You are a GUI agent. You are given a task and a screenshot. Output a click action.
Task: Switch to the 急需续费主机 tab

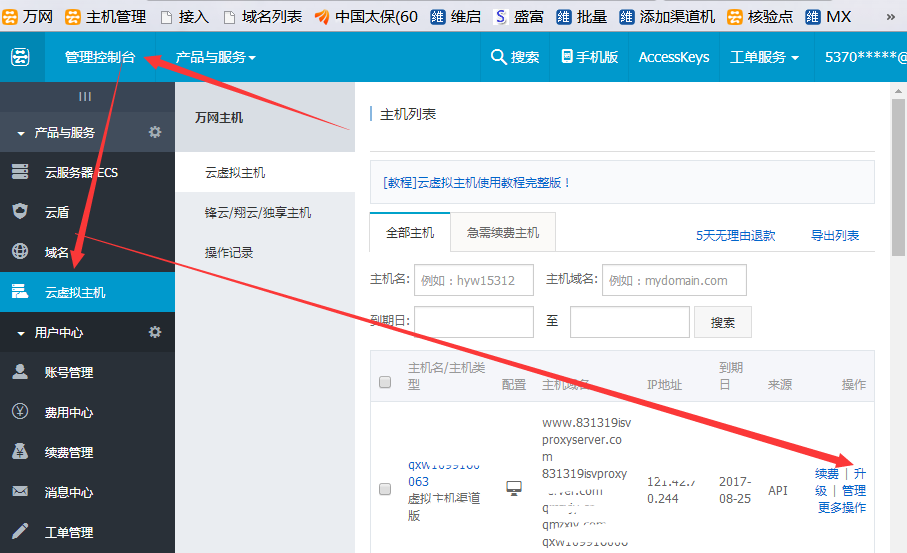pos(503,233)
